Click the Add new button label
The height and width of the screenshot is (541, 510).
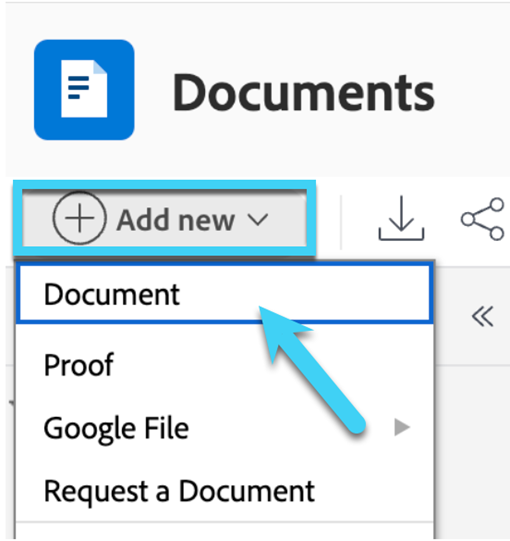click(176, 220)
